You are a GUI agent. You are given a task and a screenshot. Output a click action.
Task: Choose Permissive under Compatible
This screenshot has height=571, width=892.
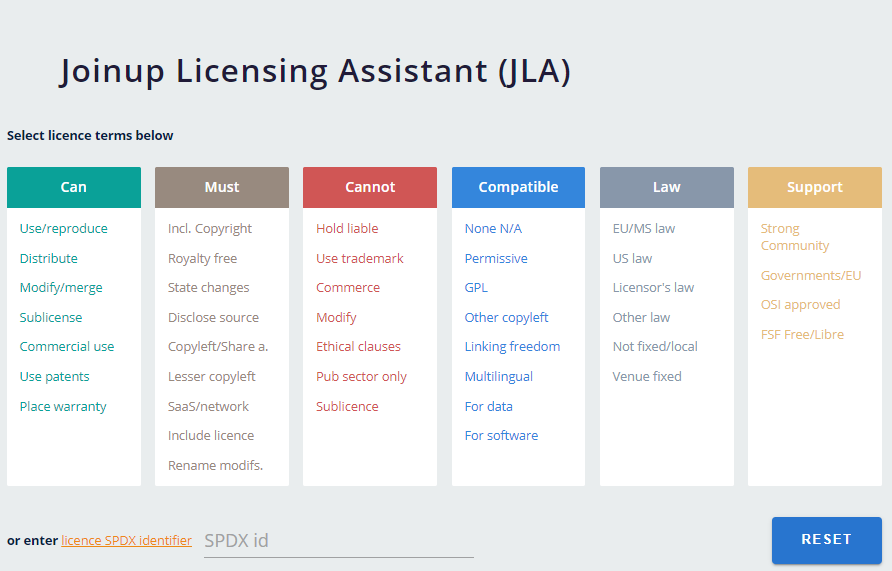[x=496, y=258]
